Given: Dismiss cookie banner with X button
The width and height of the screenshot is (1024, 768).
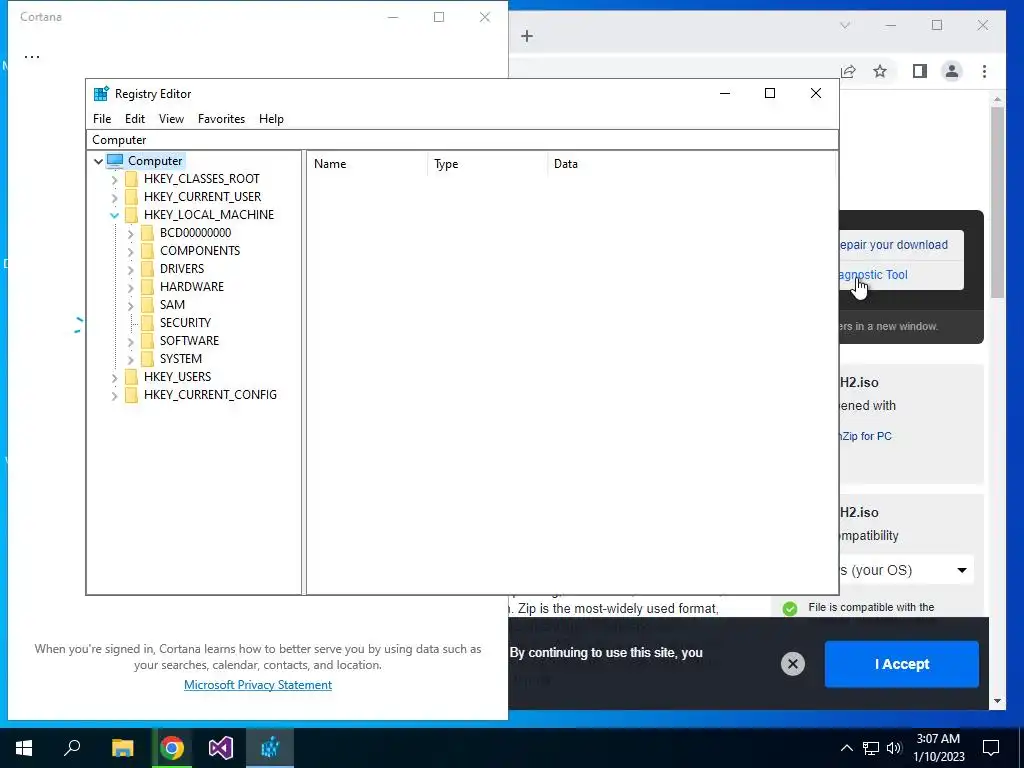Looking at the screenshot, I should [793, 664].
